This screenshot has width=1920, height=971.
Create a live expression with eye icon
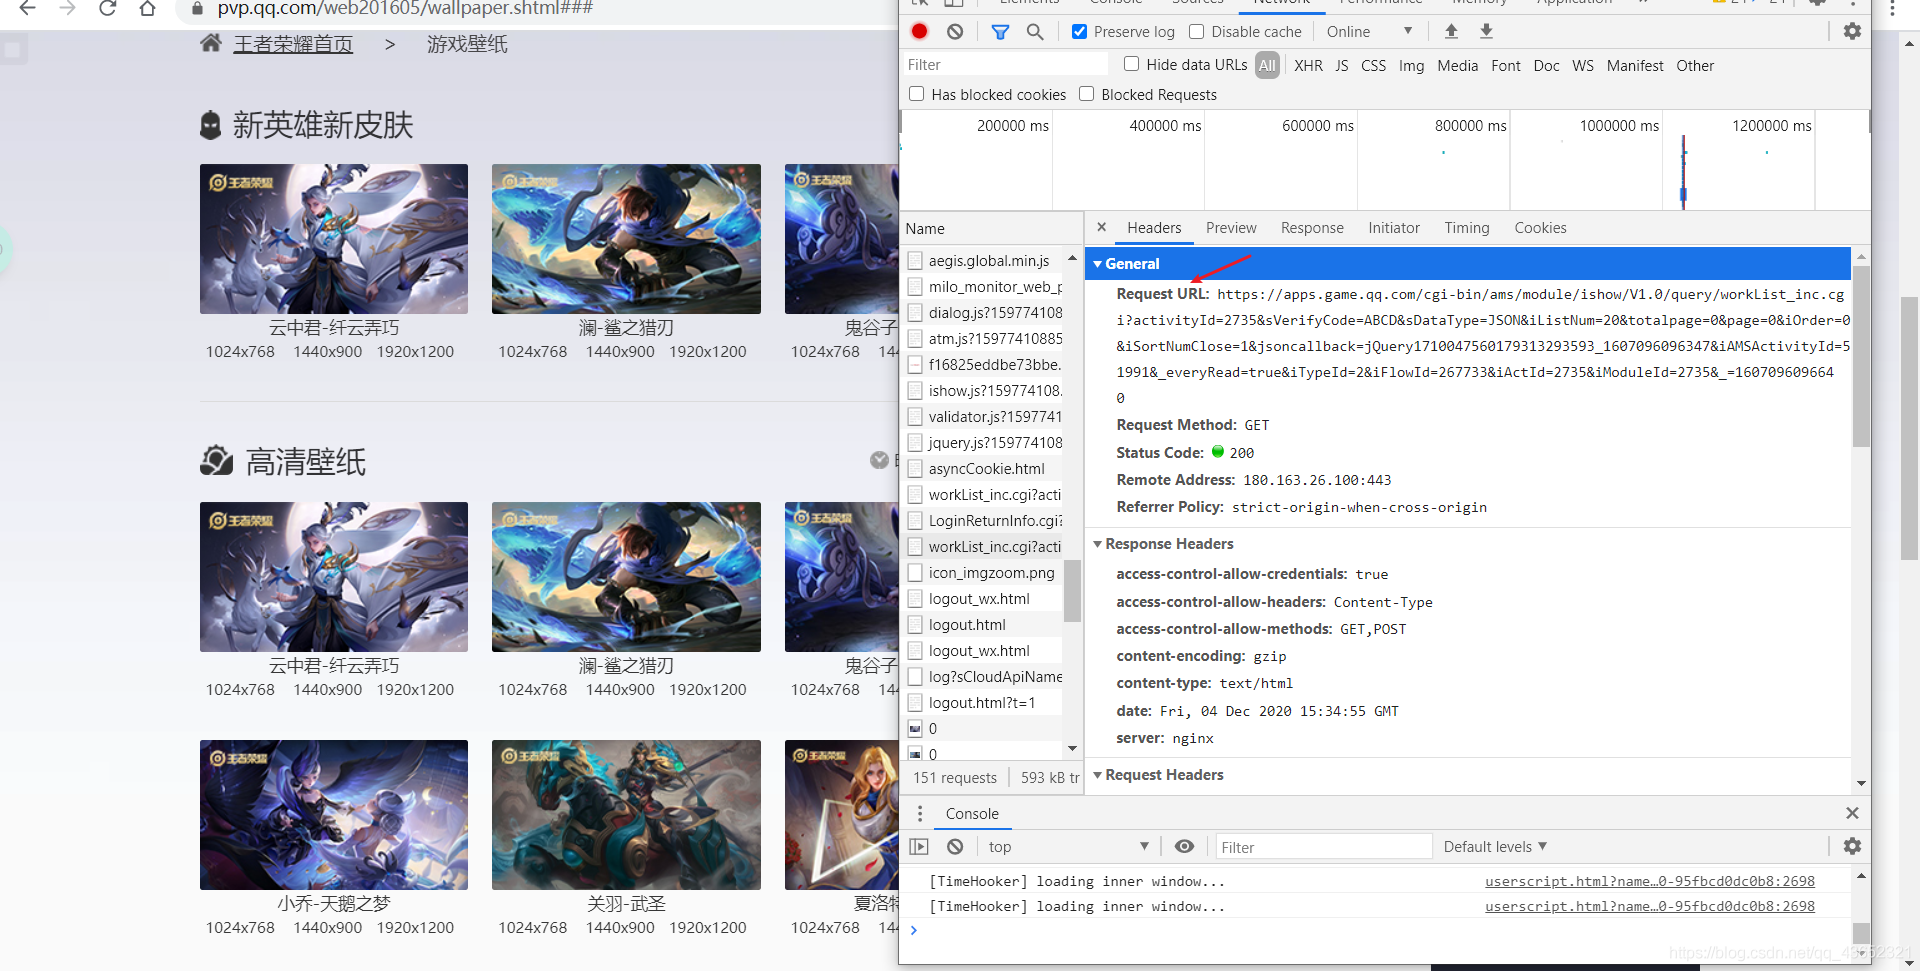pos(1184,847)
